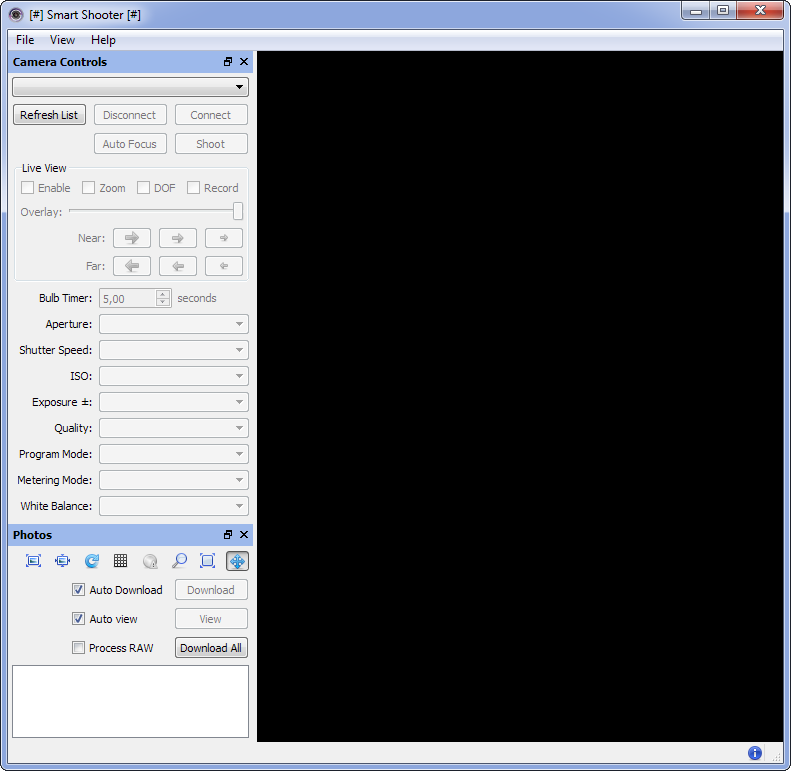Image resolution: width=791 pixels, height=771 pixels.
Task: Click the window minimize button
Action: 696,11
